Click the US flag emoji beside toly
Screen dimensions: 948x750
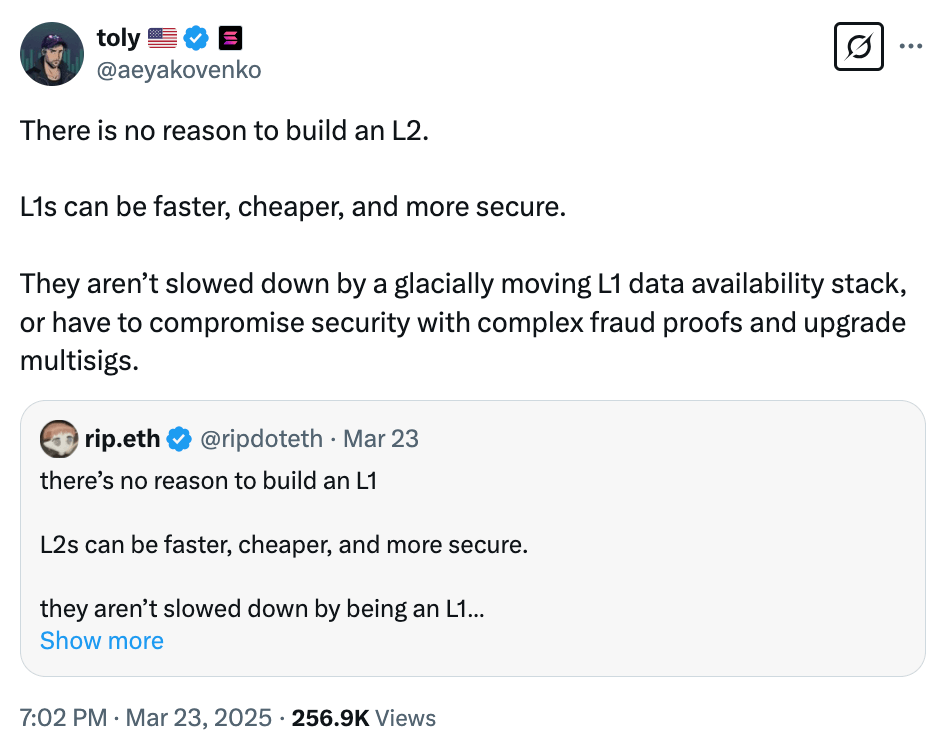162,39
